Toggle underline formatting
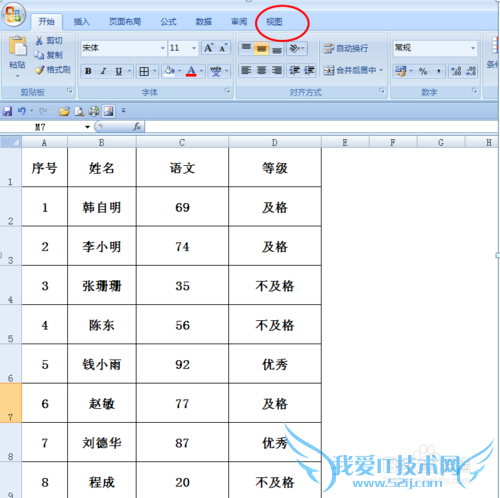The height and width of the screenshot is (498, 500). (118, 71)
